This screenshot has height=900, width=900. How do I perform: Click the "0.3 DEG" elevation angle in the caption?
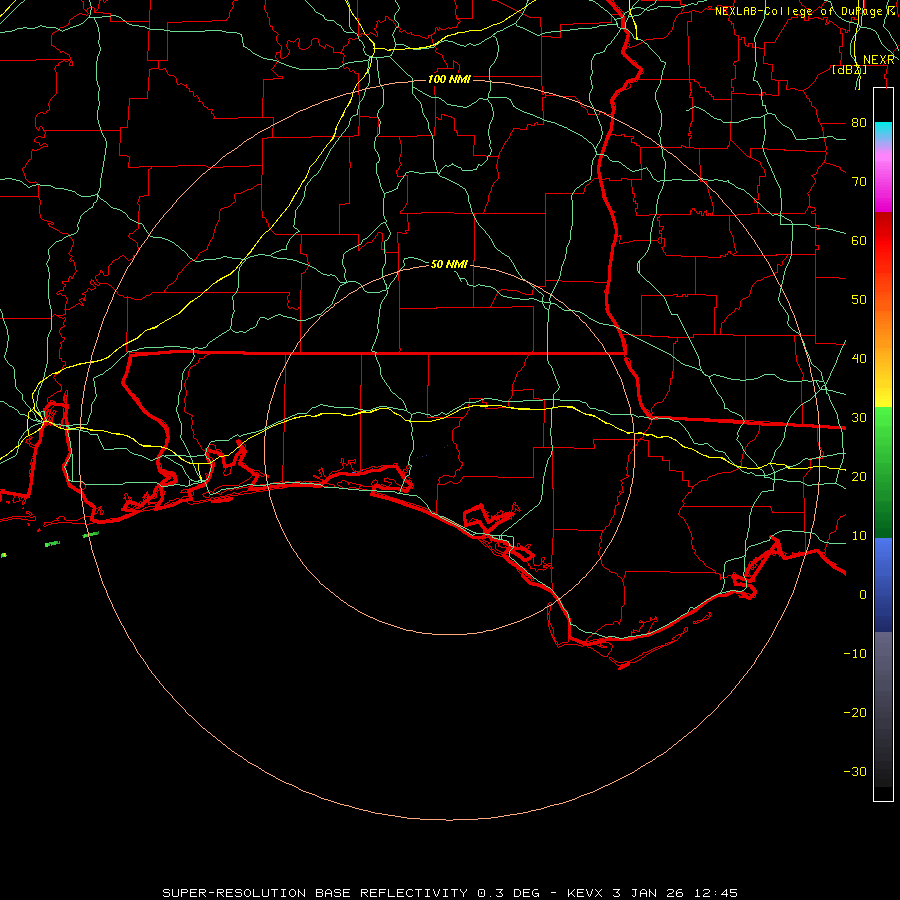508,893
